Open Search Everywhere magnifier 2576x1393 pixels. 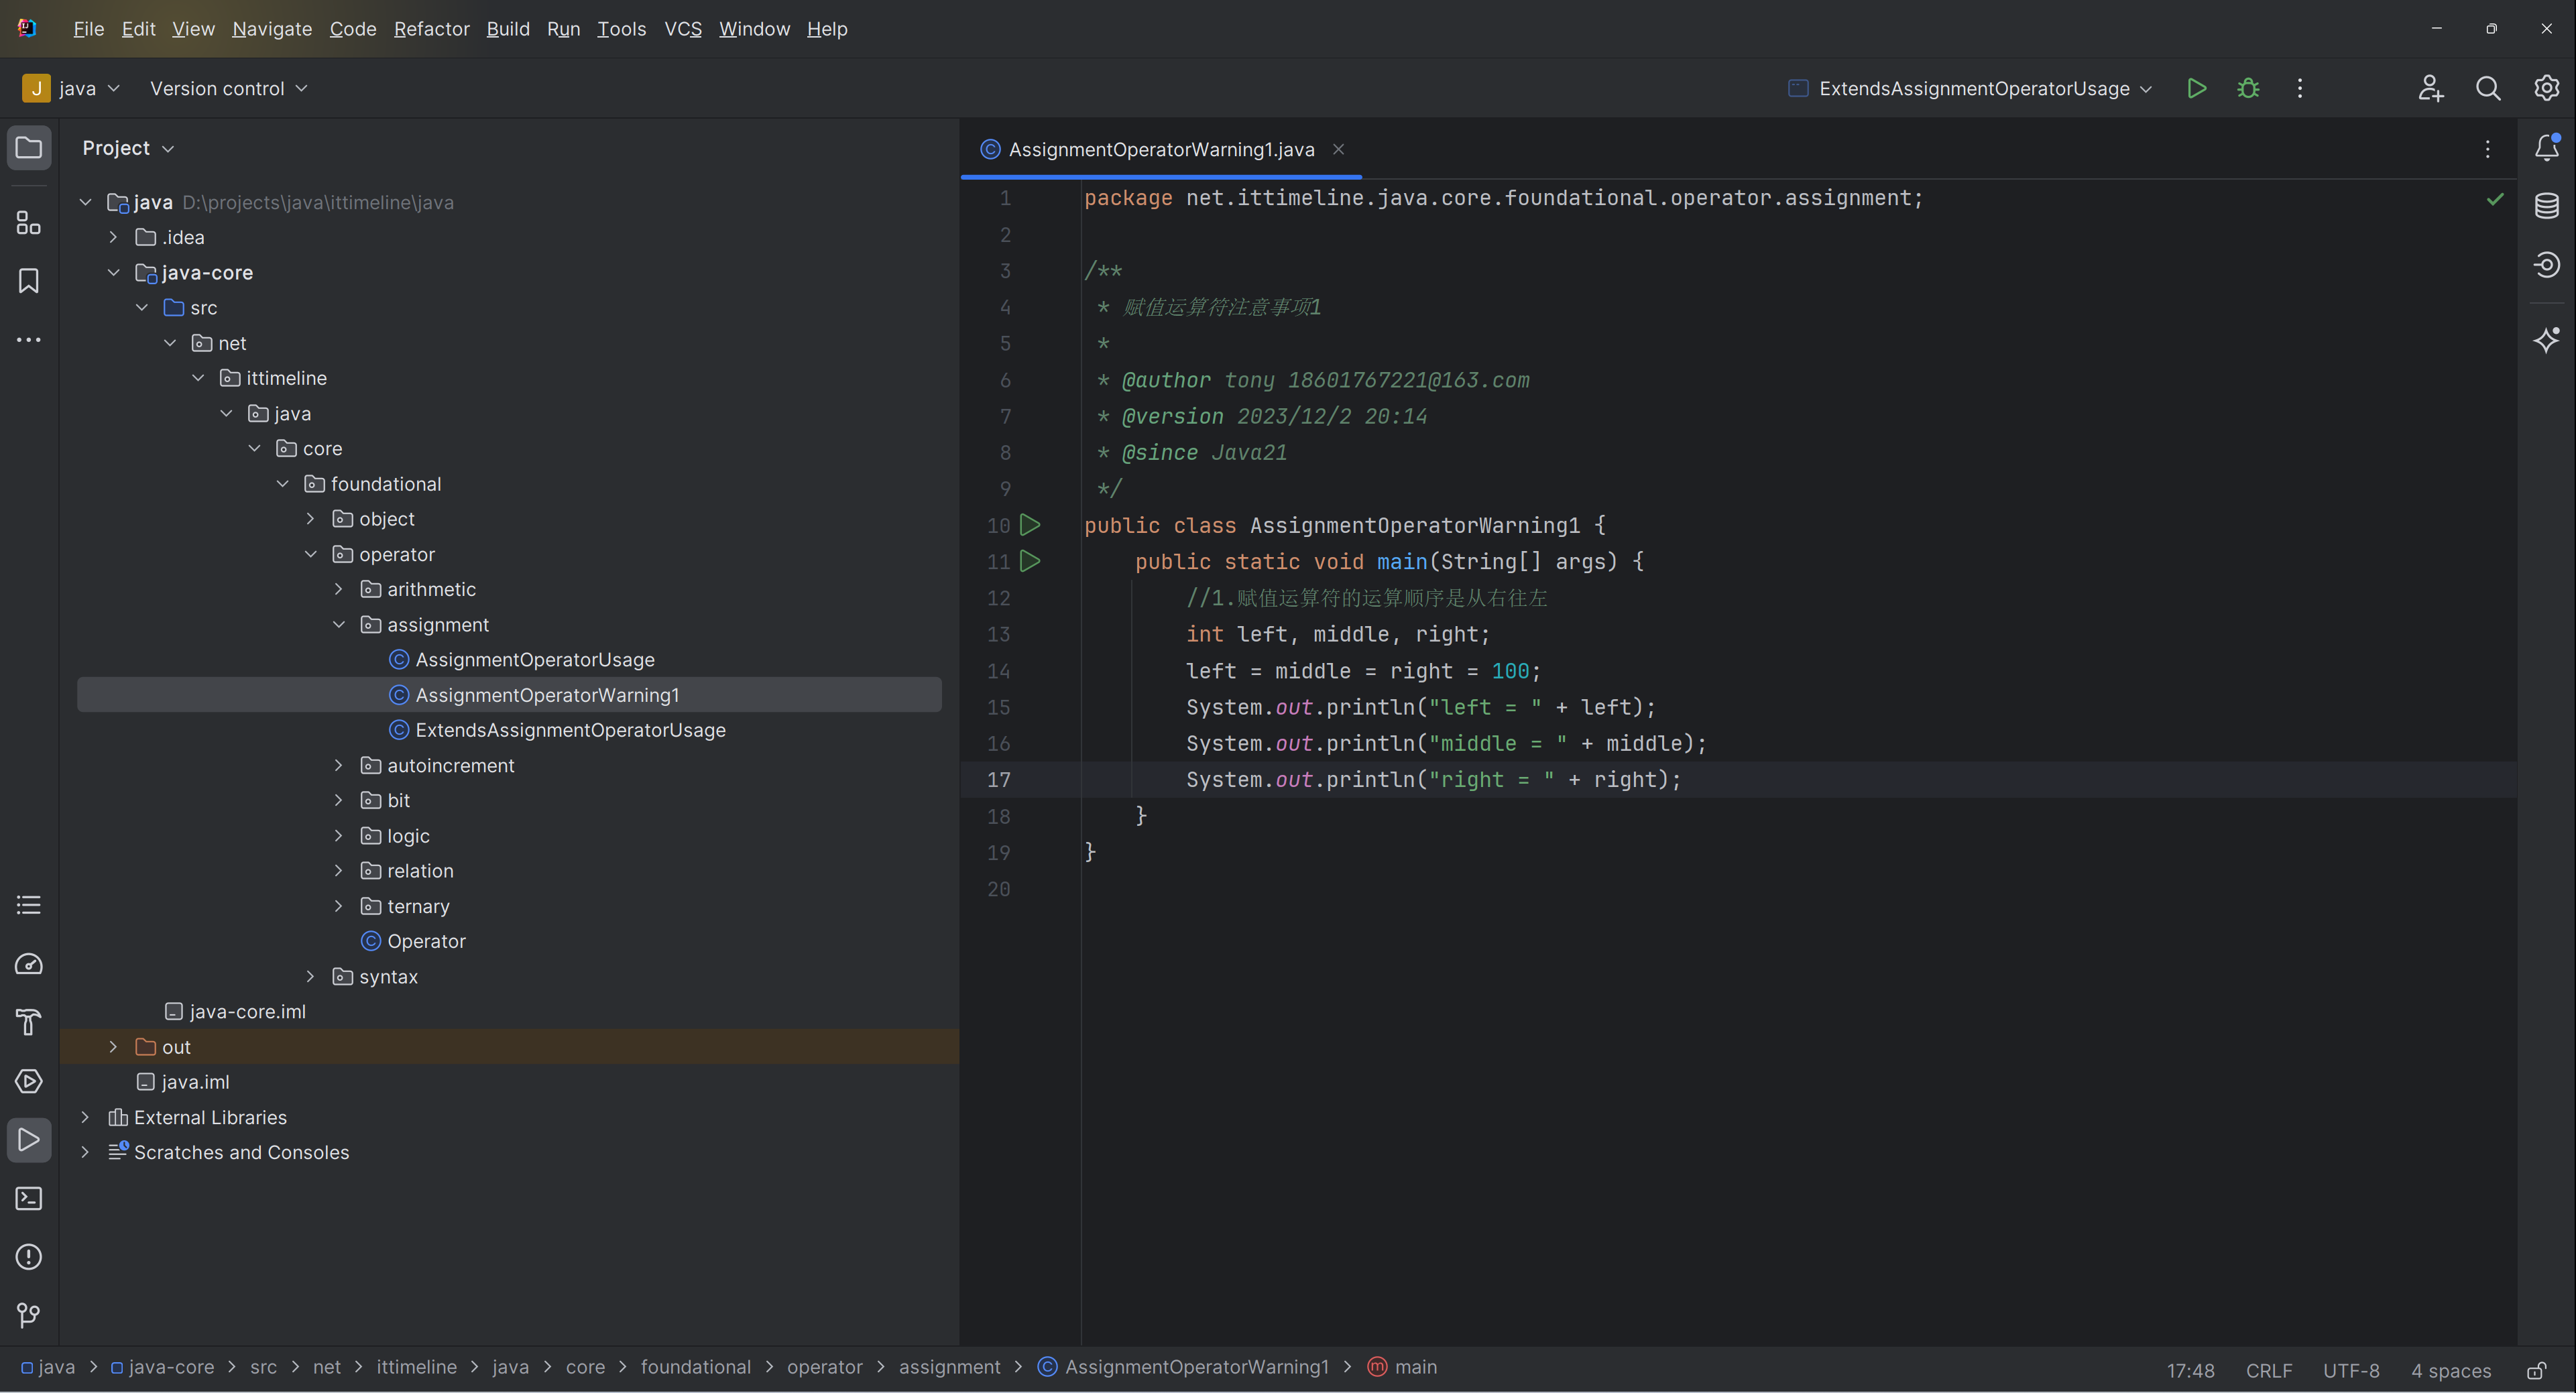2488,88
